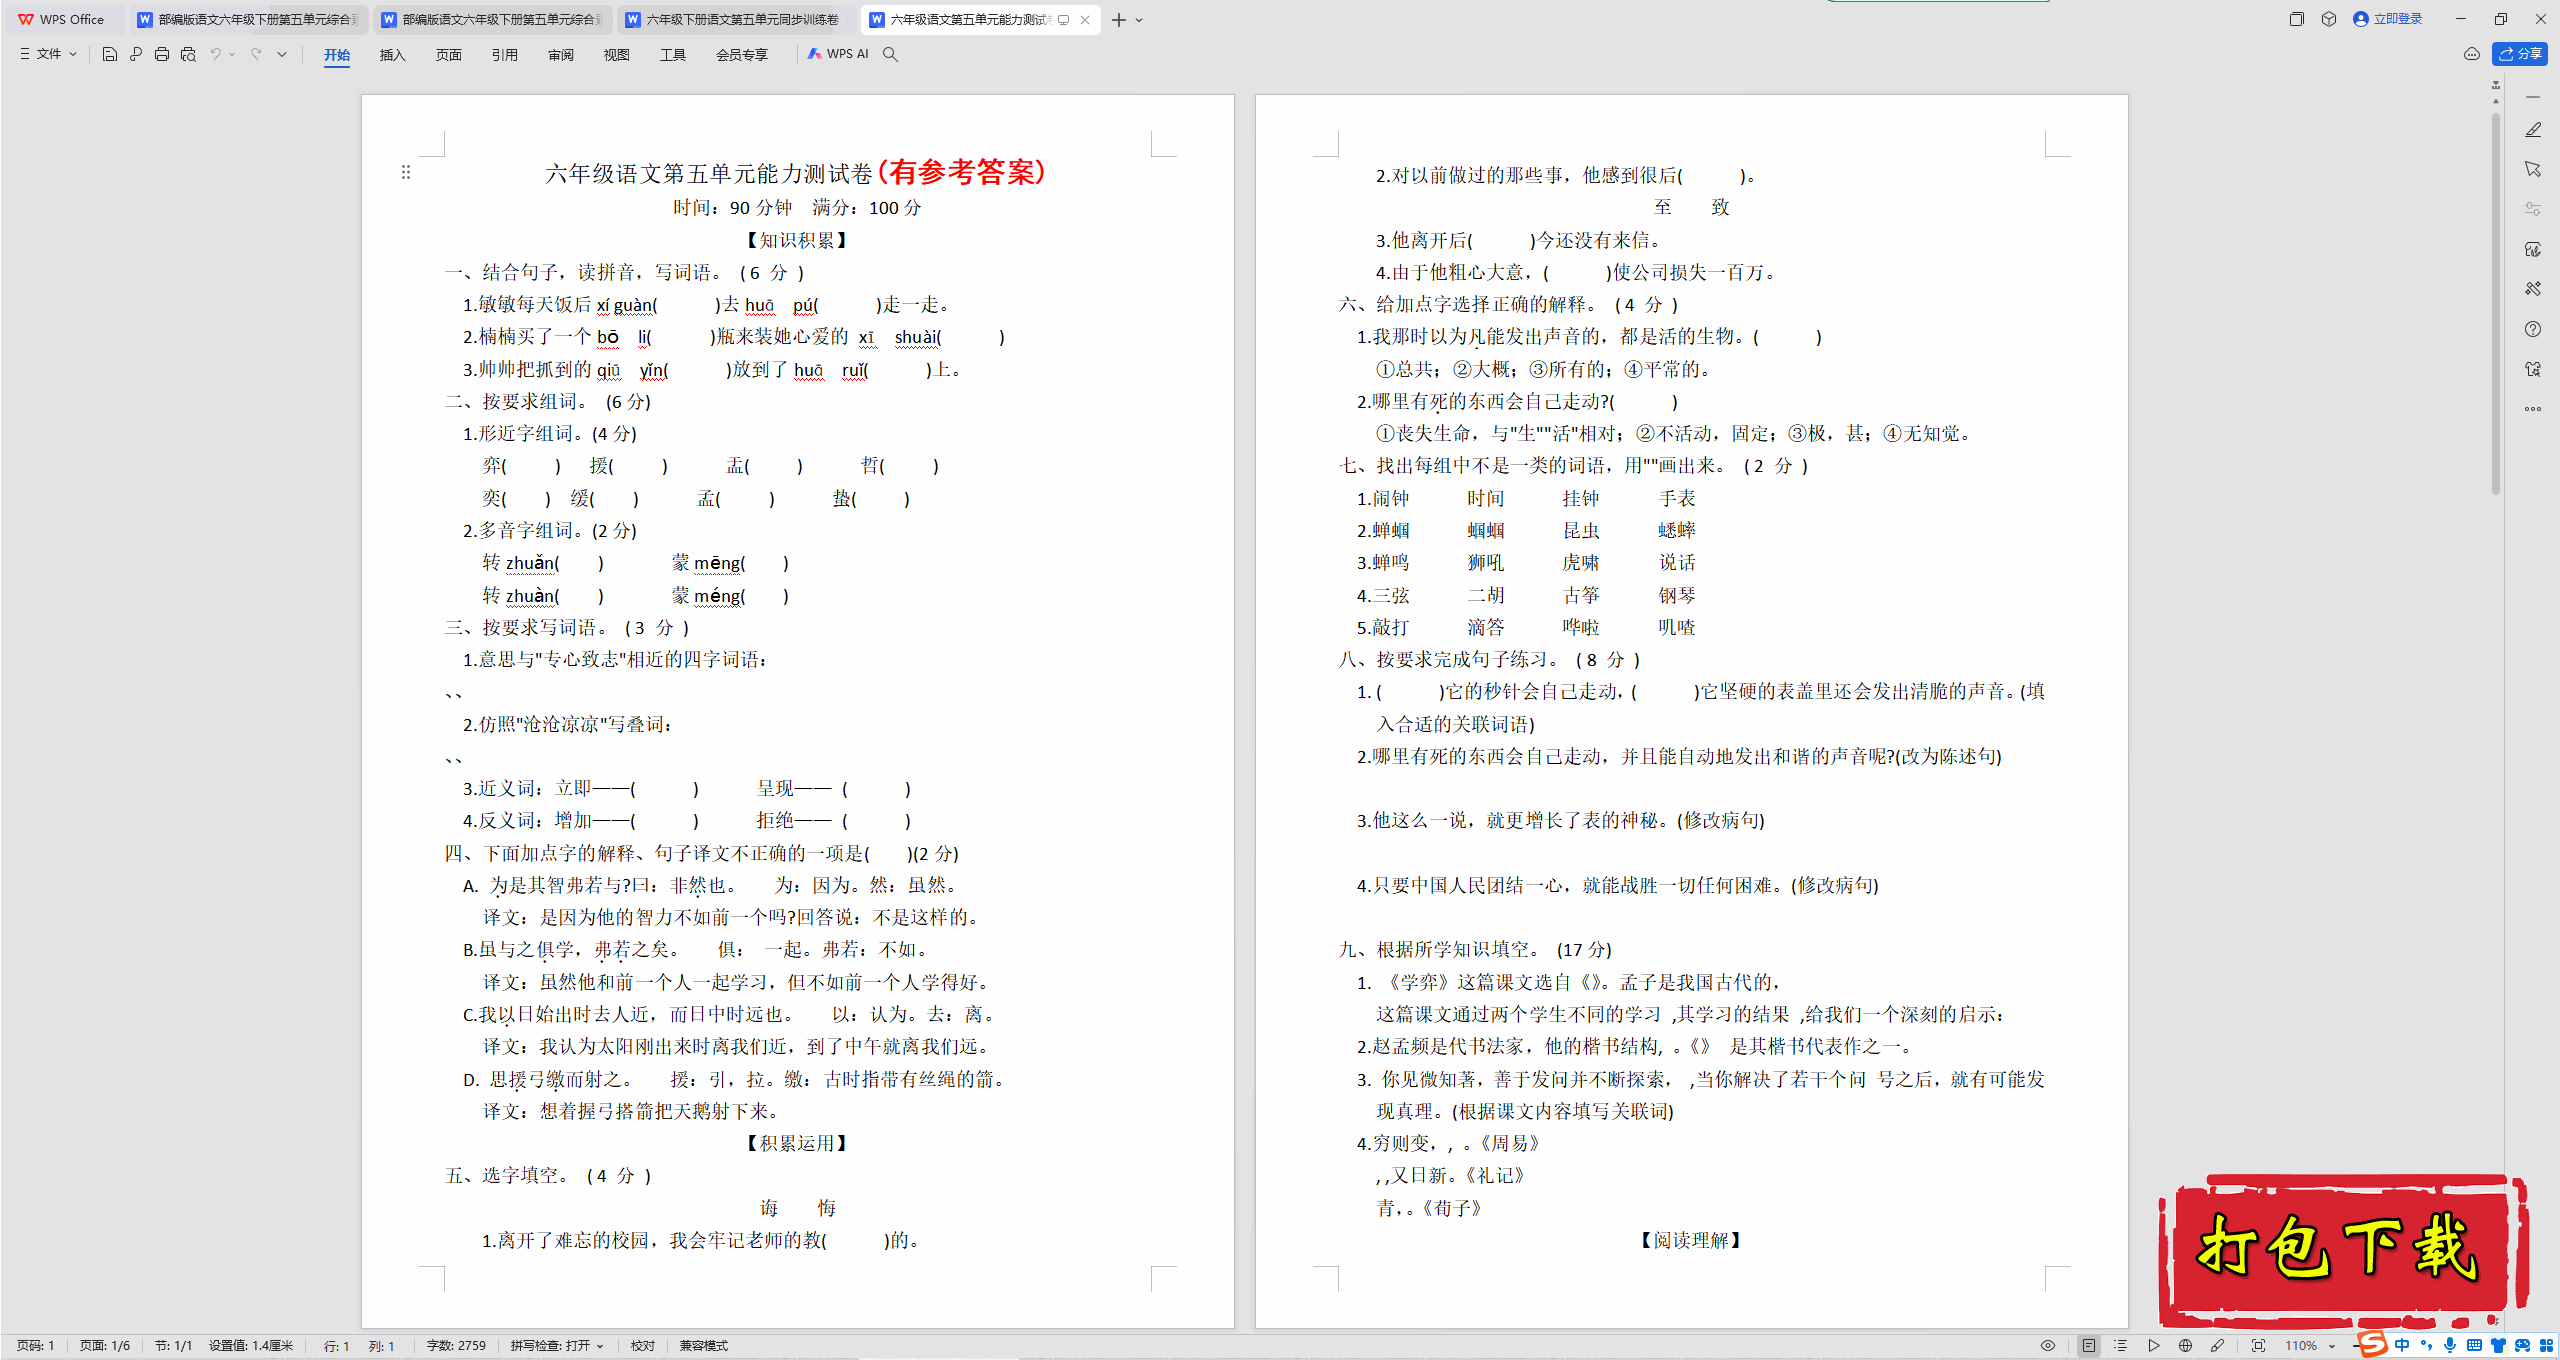Click the 页面: 1/6 page indicator
Image resolution: width=2560 pixels, height=1360 pixels.
tap(105, 1346)
